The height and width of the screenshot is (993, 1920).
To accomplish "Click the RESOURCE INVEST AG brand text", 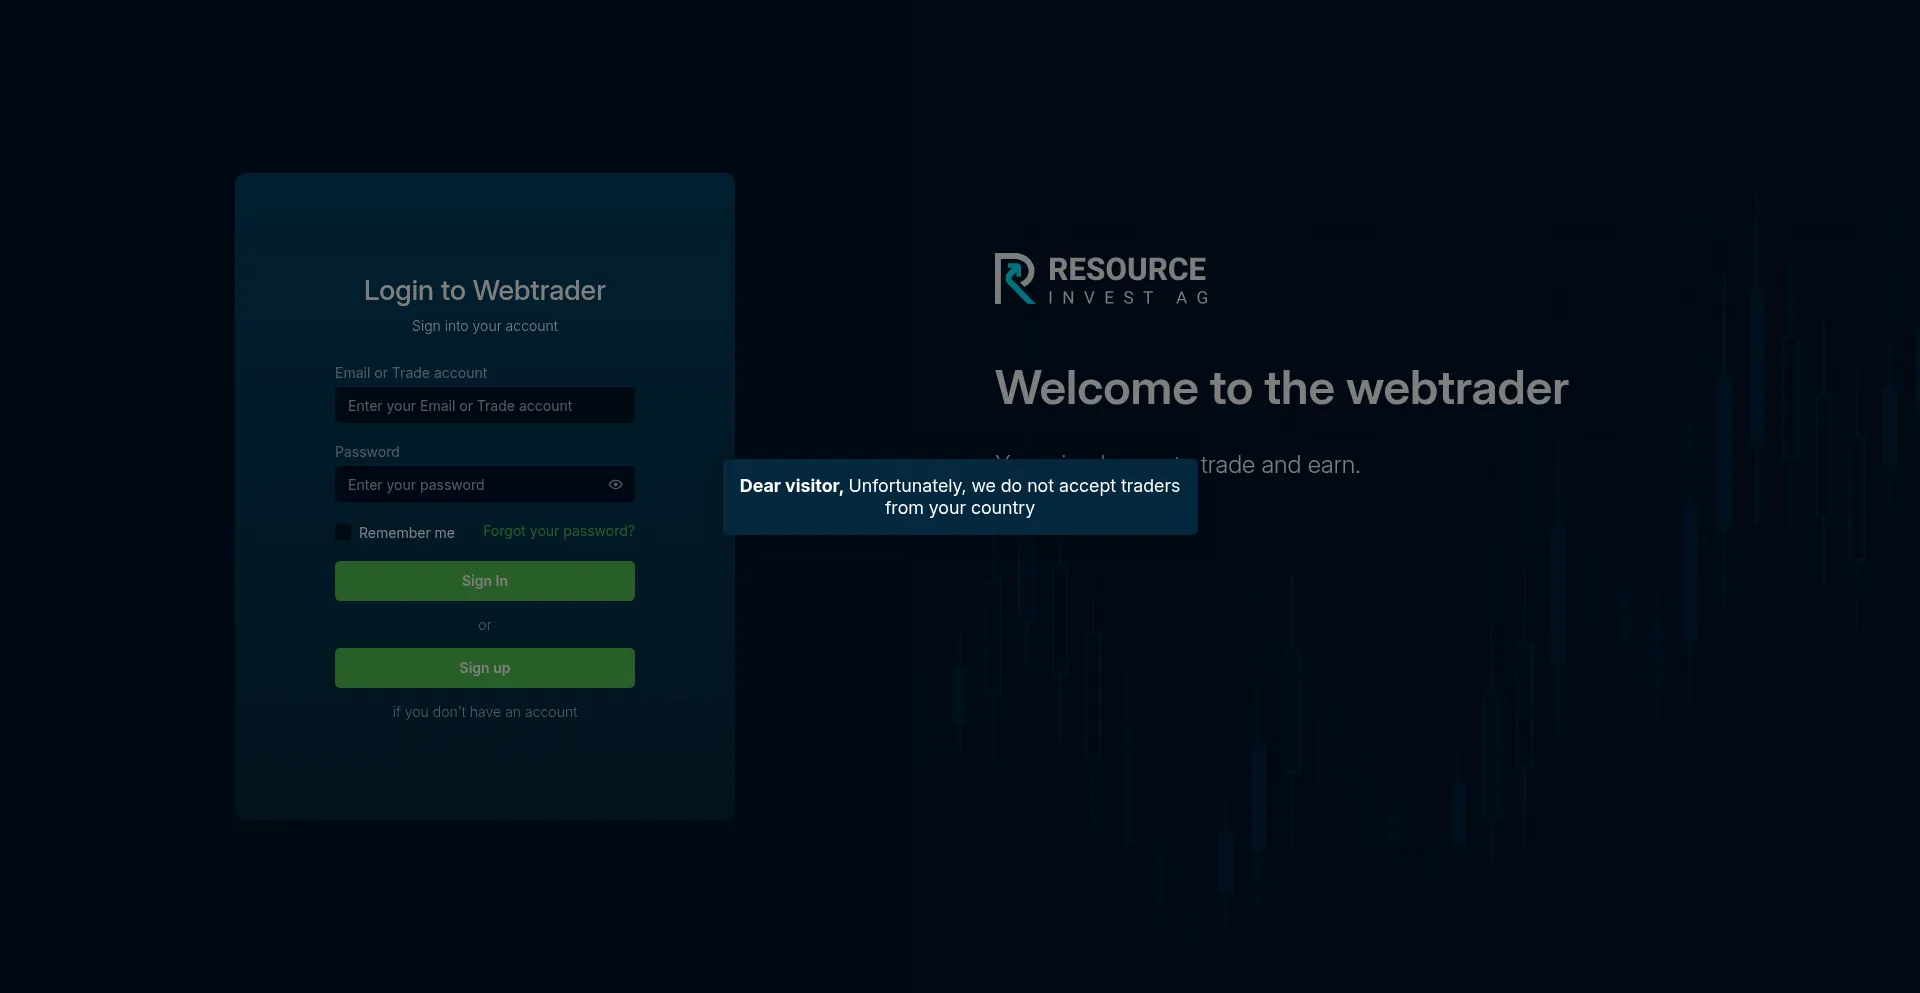I will click(1127, 280).
